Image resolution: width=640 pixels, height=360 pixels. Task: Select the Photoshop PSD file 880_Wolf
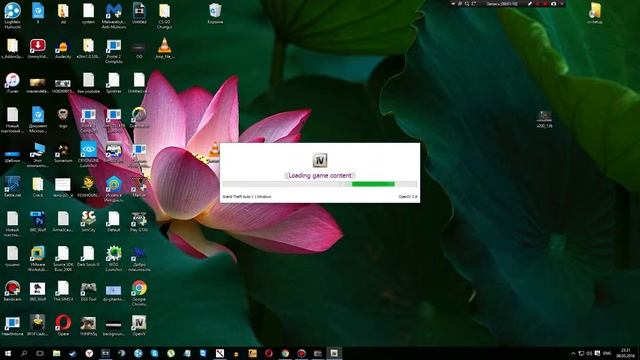(38, 221)
